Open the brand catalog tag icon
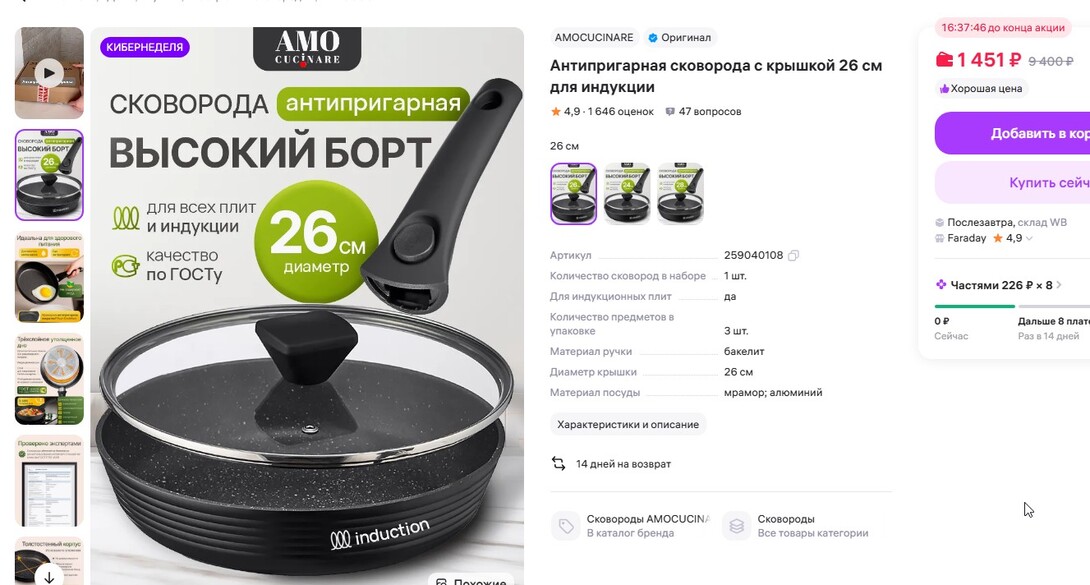This screenshot has height=585, width=1090. tap(566, 526)
